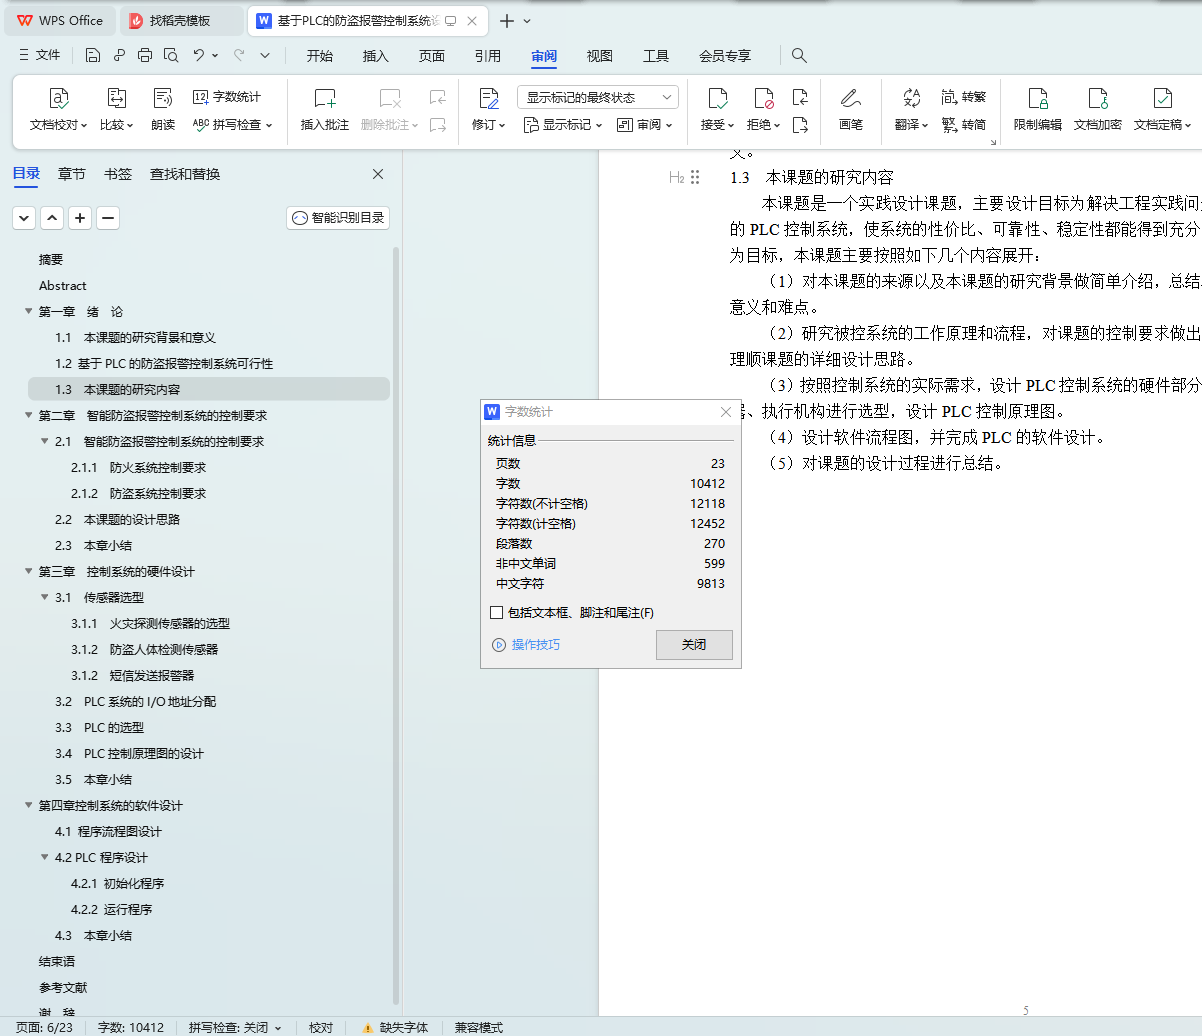Screen dimensions: 1202x1036
Task: Click 插入批注 to insert a comment
Action: point(325,110)
